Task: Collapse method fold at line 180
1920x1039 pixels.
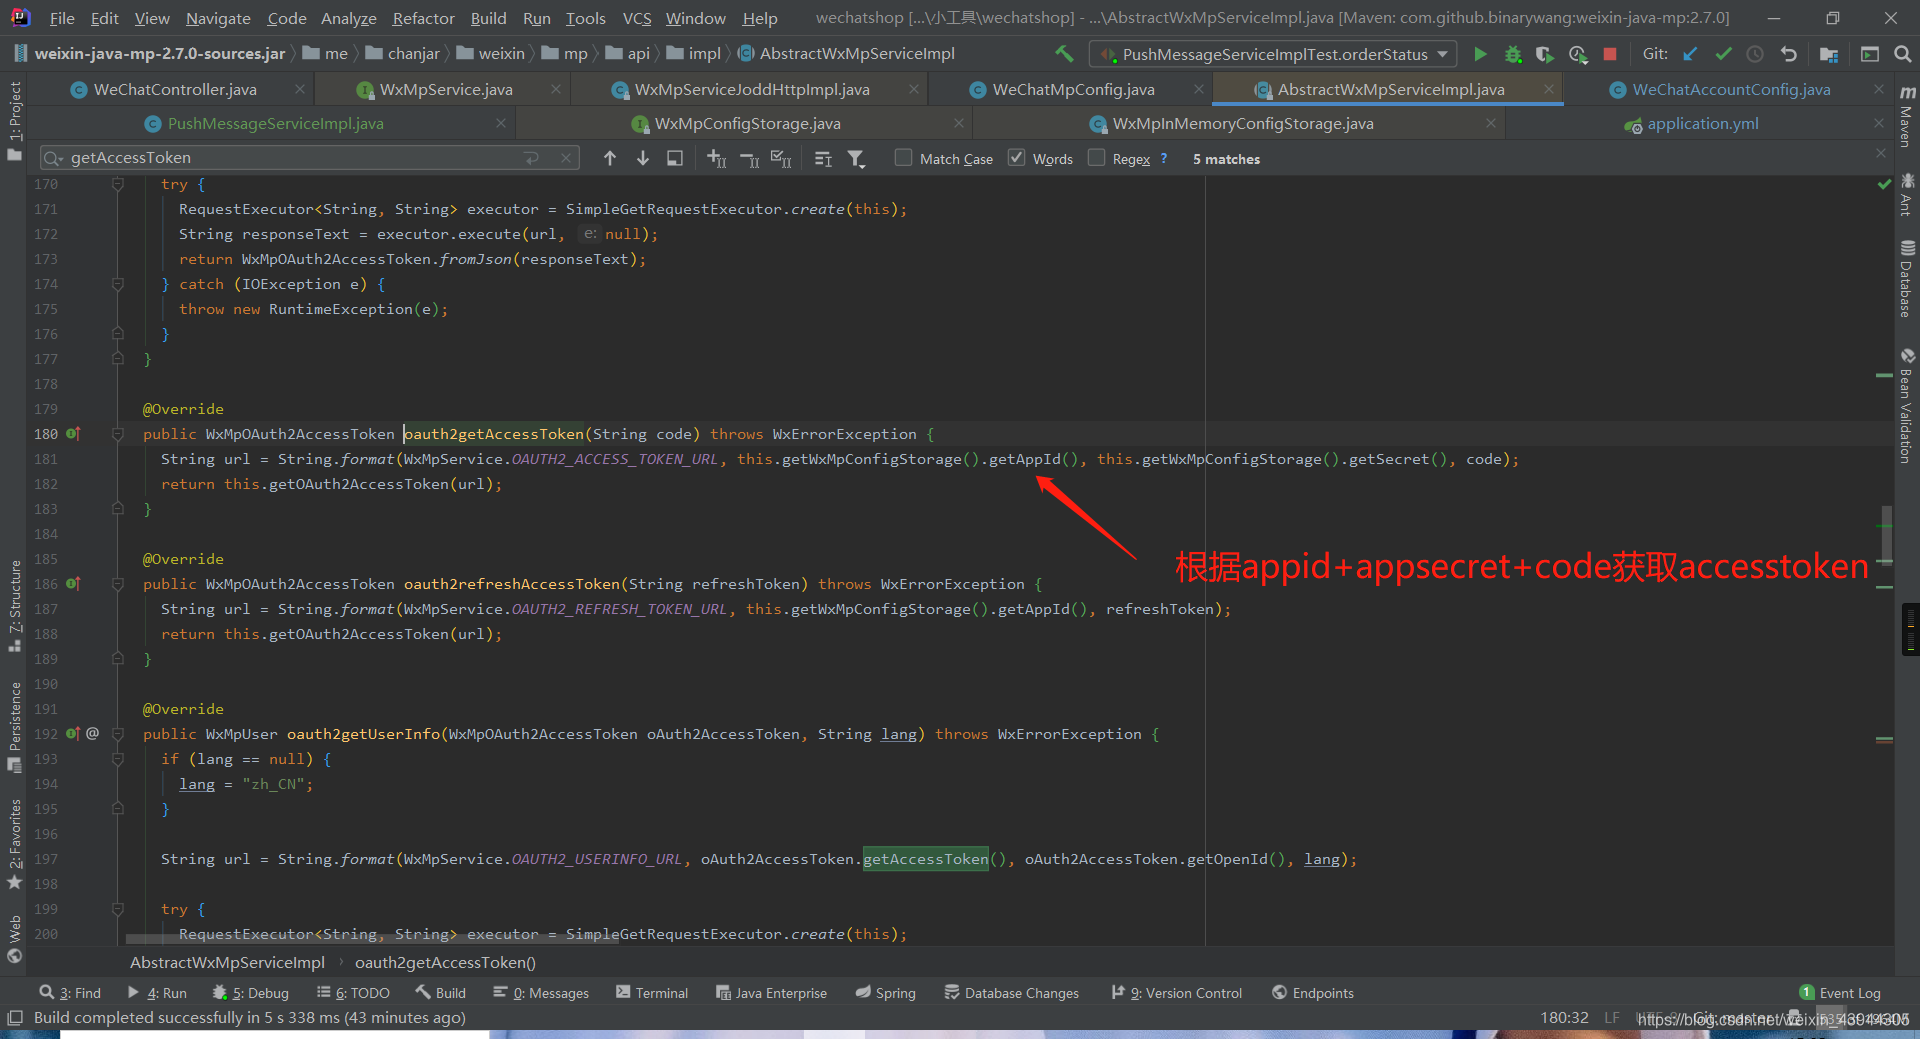Action: click(118, 434)
